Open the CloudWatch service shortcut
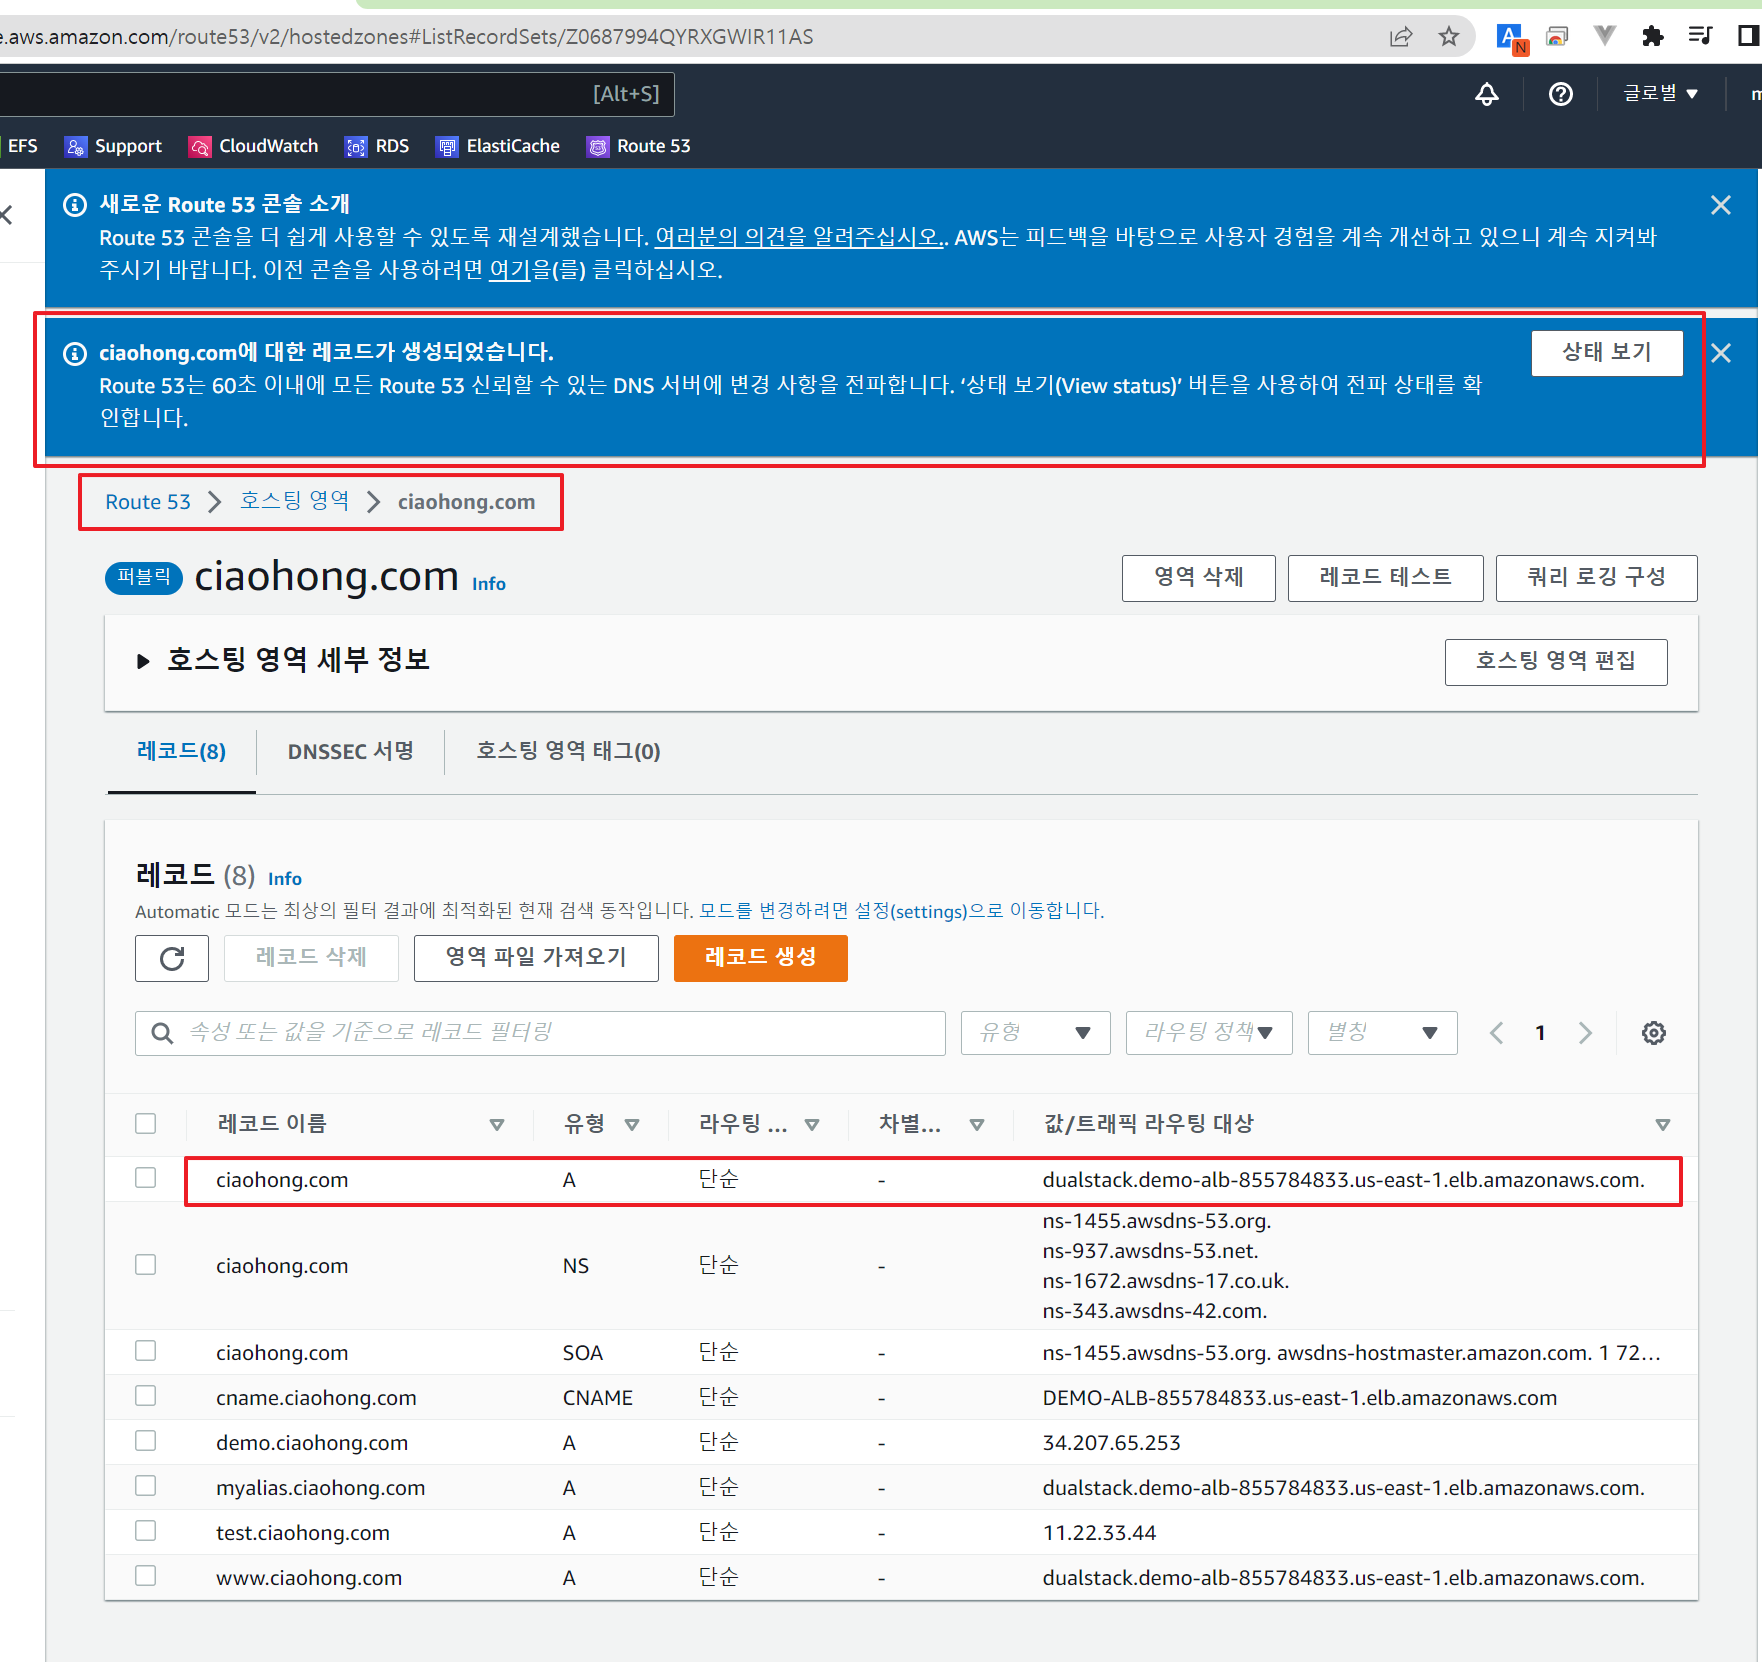This screenshot has height=1662, width=1762. coord(254,146)
